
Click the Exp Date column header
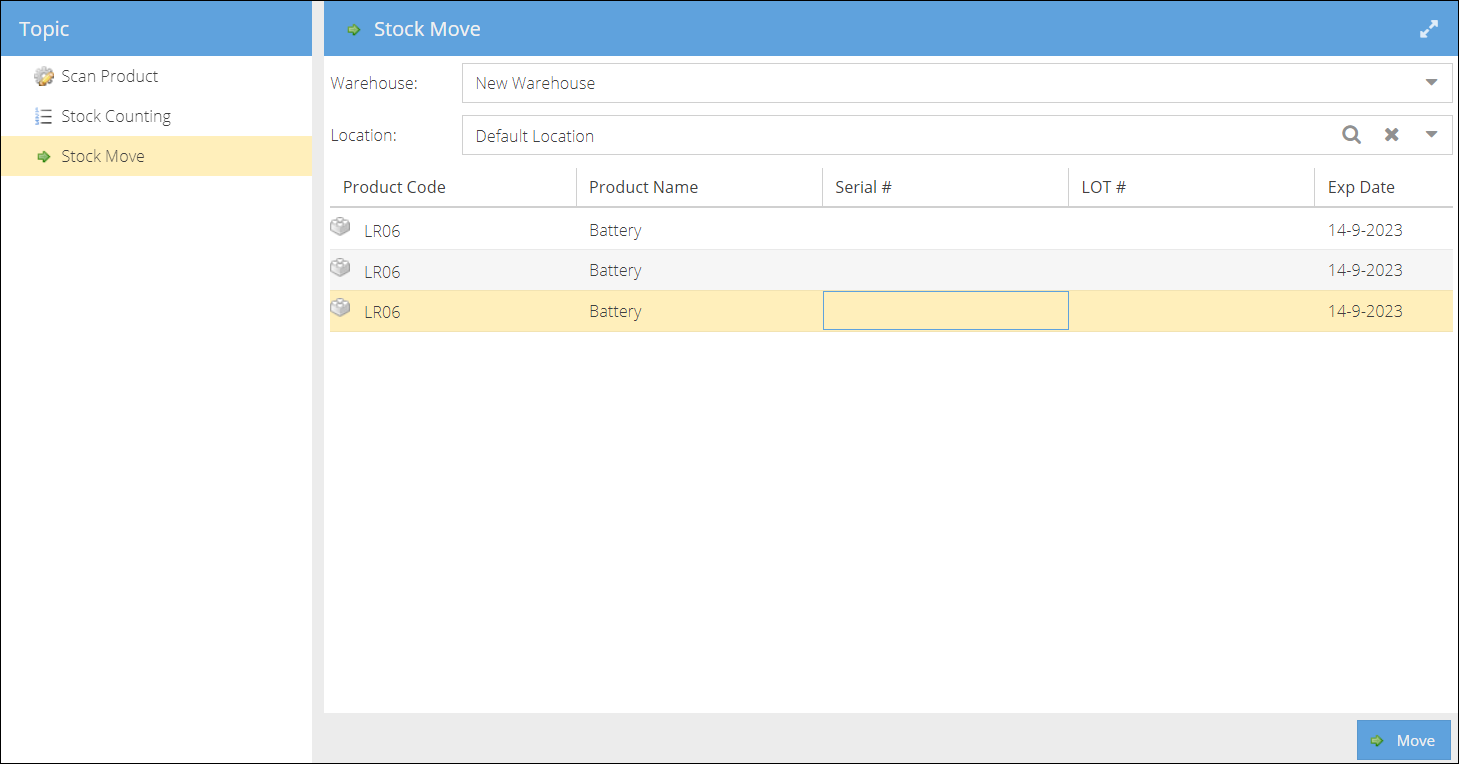pos(1383,187)
